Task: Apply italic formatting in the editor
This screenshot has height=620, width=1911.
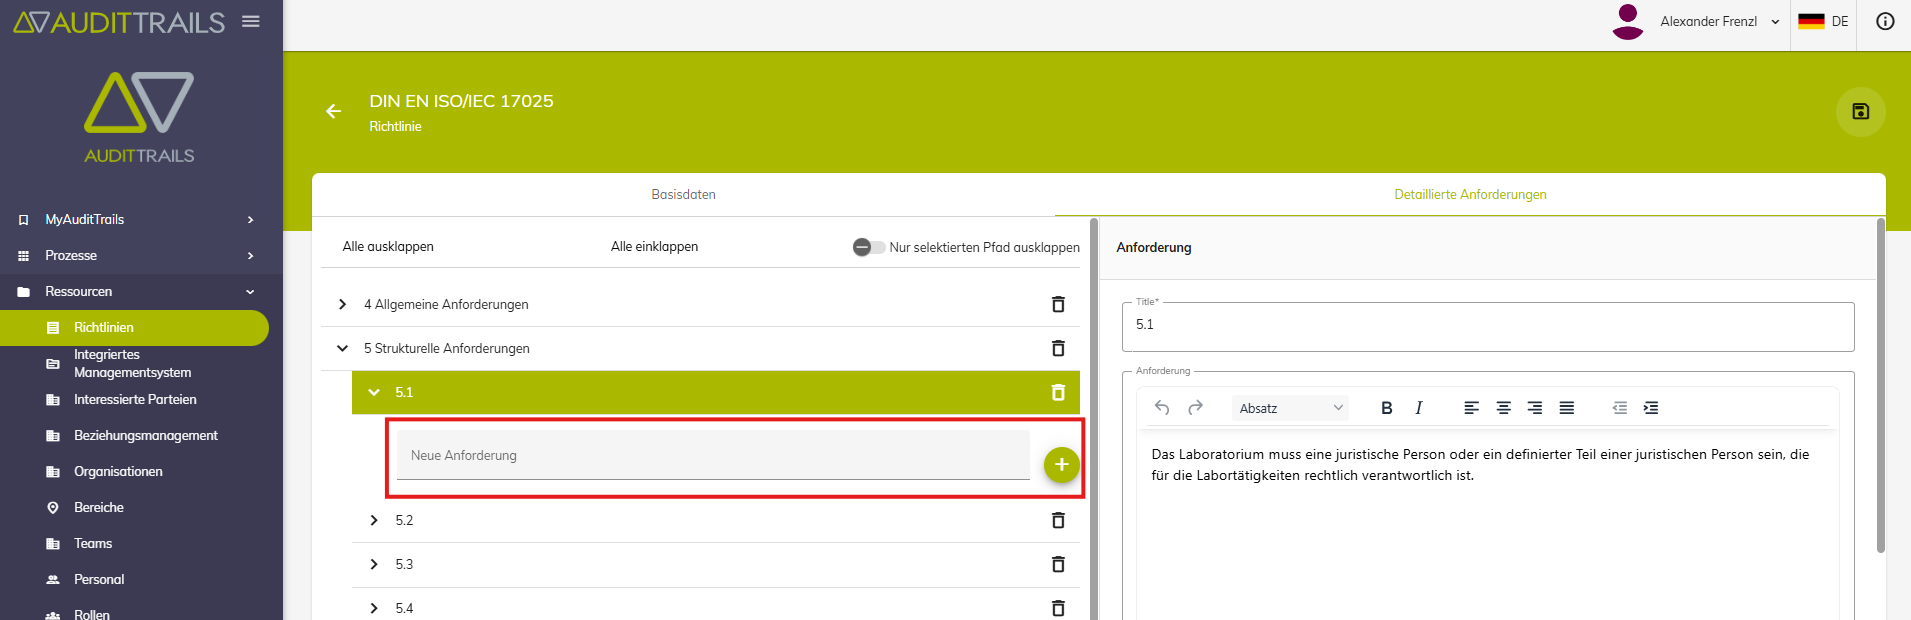Action: (1418, 407)
